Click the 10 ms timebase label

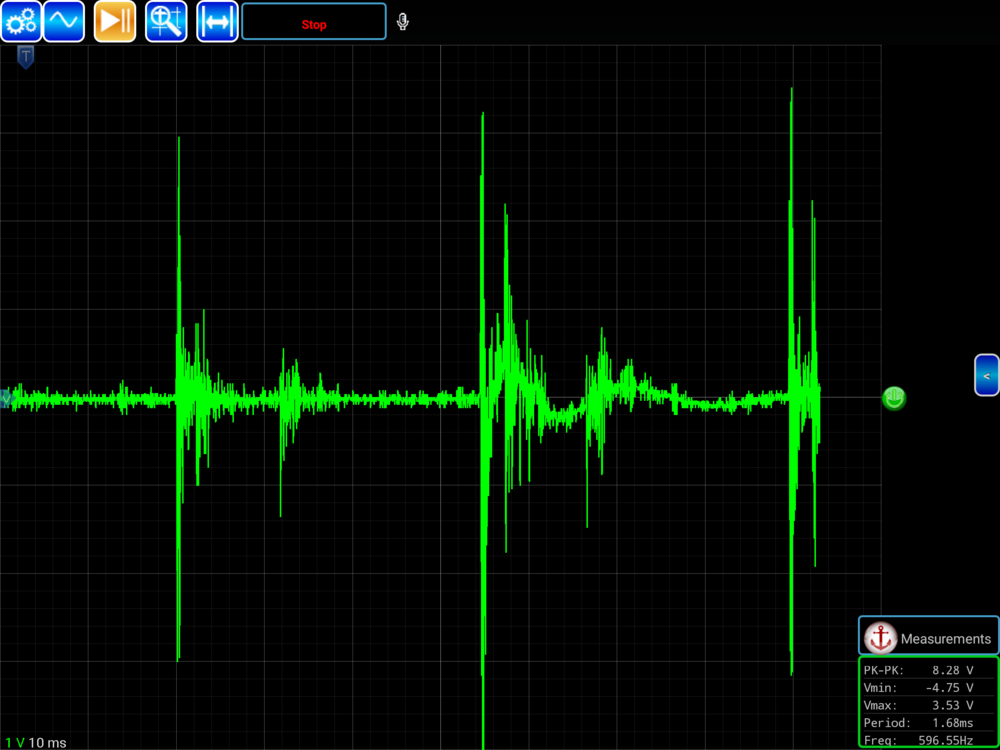(47, 742)
